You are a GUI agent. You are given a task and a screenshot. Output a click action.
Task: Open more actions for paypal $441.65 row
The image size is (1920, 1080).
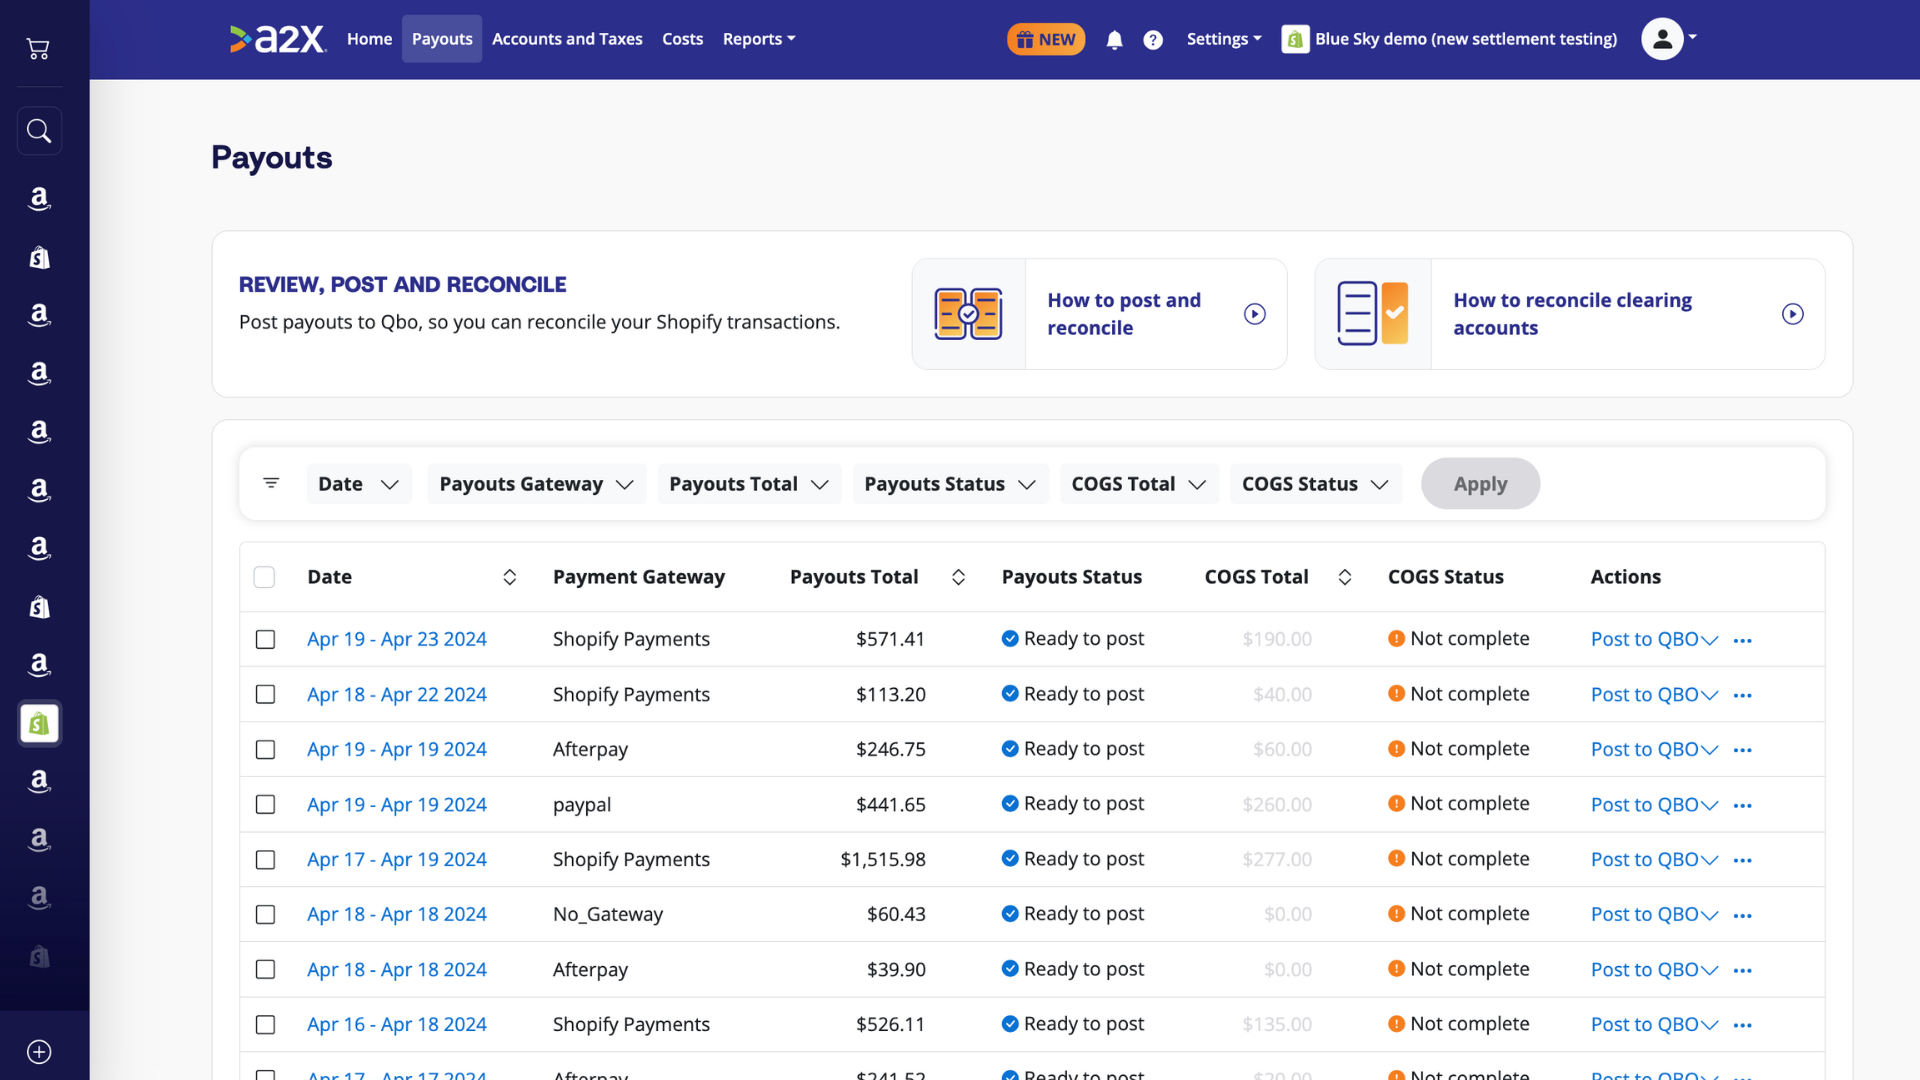[x=1742, y=805]
